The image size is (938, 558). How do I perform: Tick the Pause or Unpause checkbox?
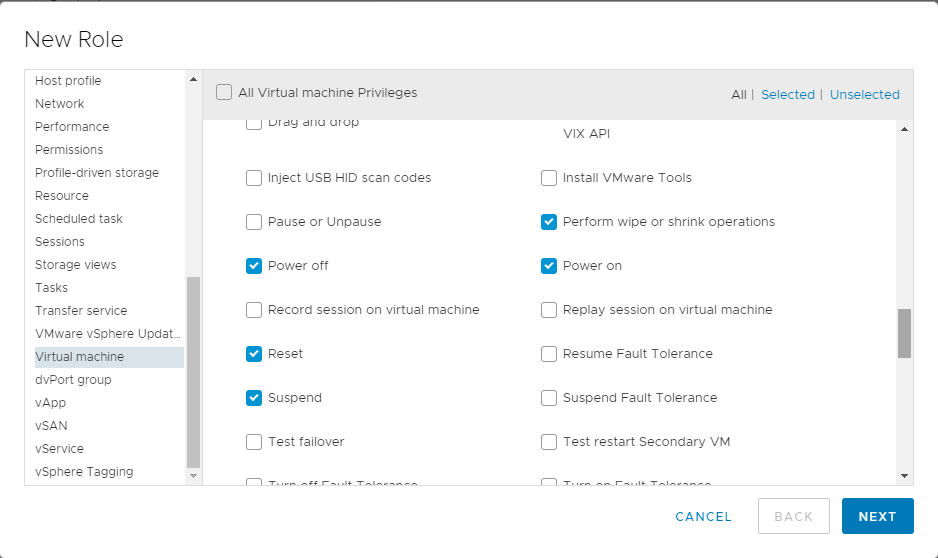[254, 222]
